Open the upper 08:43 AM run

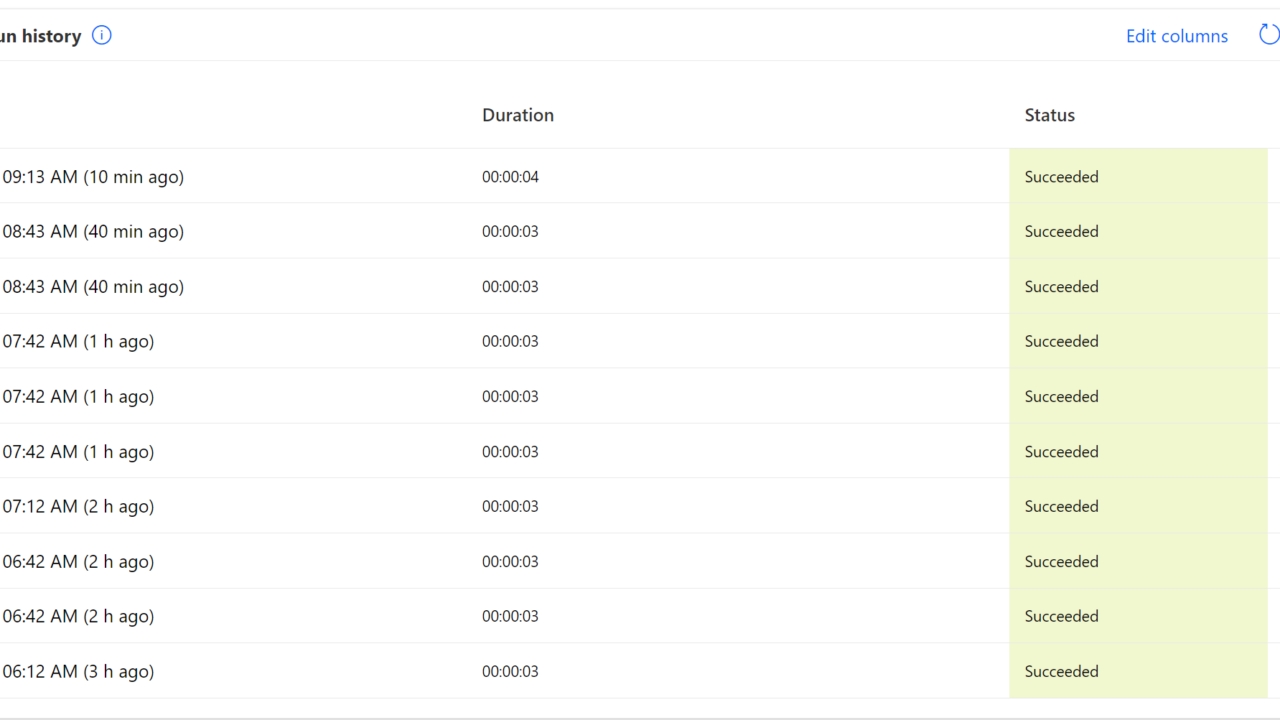pyautogui.click(x=93, y=232)
